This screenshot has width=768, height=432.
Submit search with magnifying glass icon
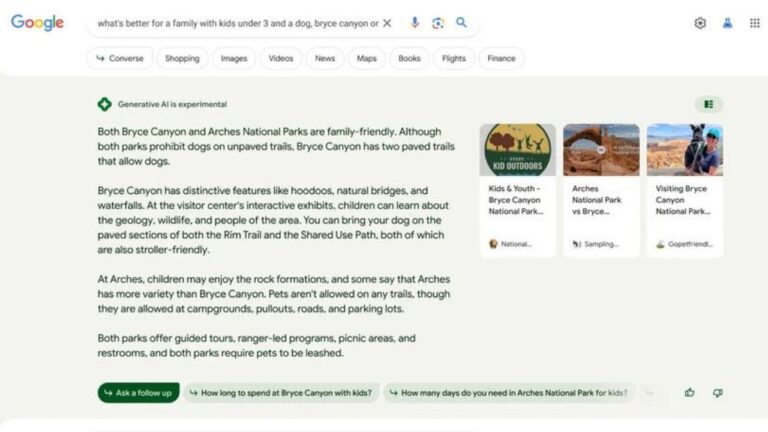pyautogui.click(x=461, y=23)
